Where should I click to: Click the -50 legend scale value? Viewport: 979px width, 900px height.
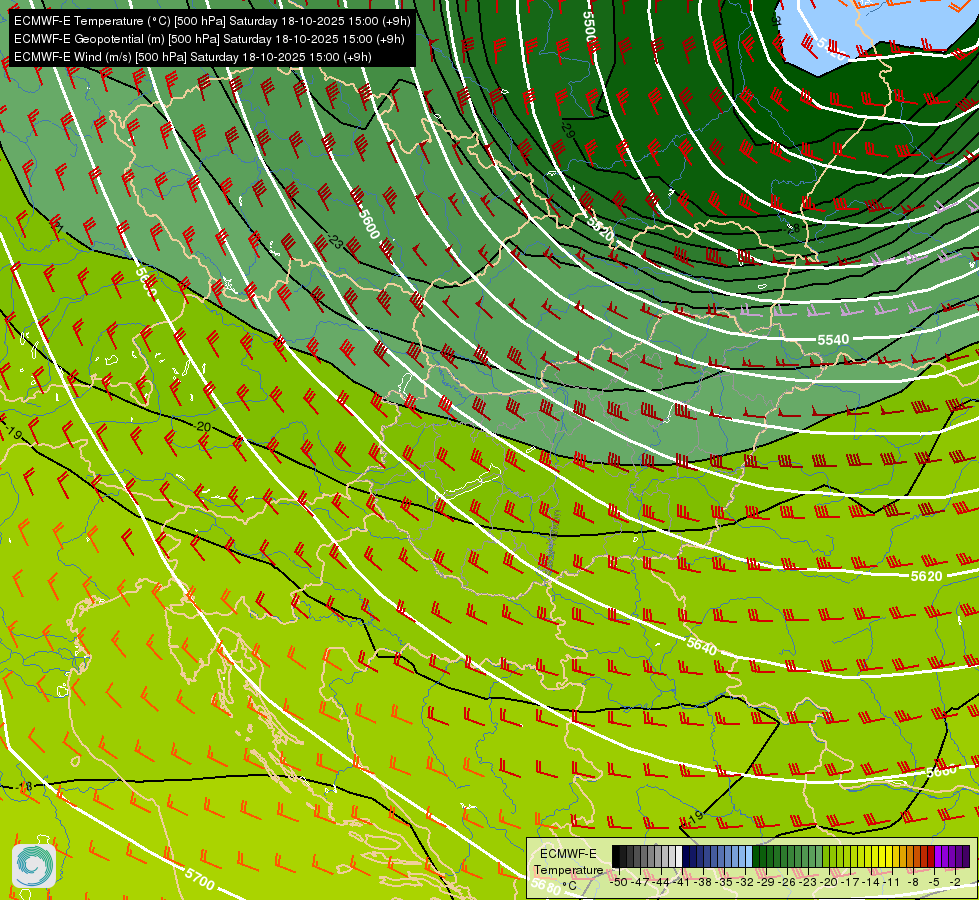point(619,882)
